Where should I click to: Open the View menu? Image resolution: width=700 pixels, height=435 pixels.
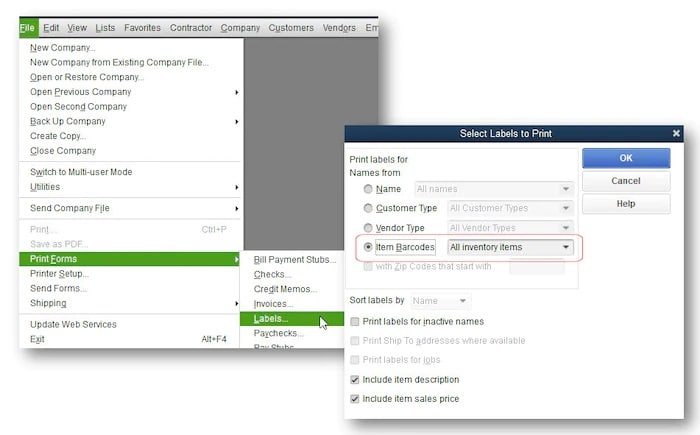(77, 28)
